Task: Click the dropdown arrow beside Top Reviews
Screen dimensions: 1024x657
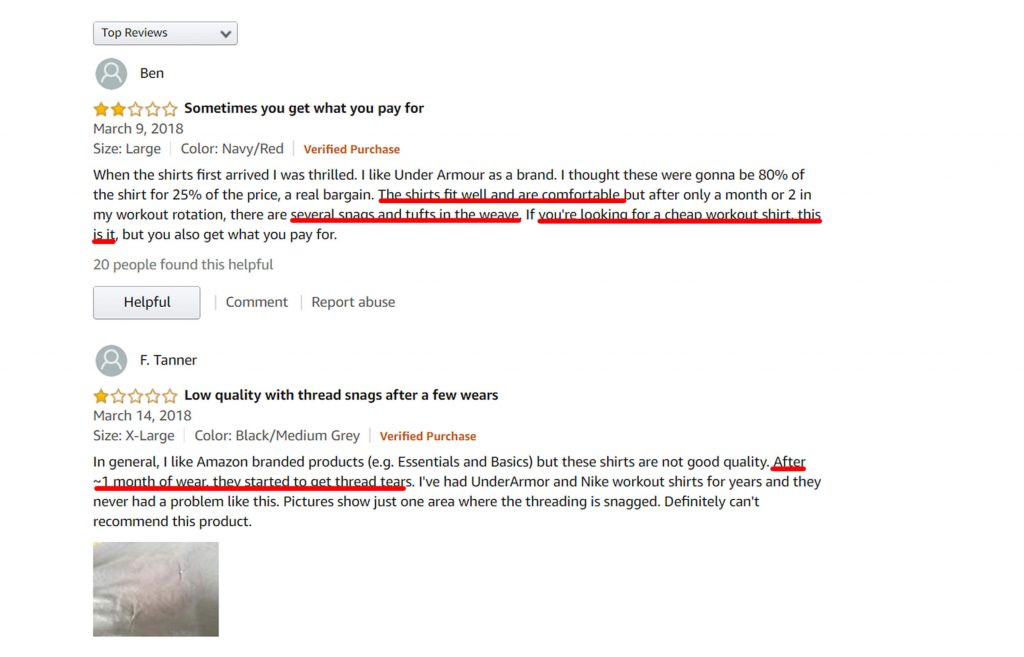Action: pyautogui.click(x=226, y=34)
